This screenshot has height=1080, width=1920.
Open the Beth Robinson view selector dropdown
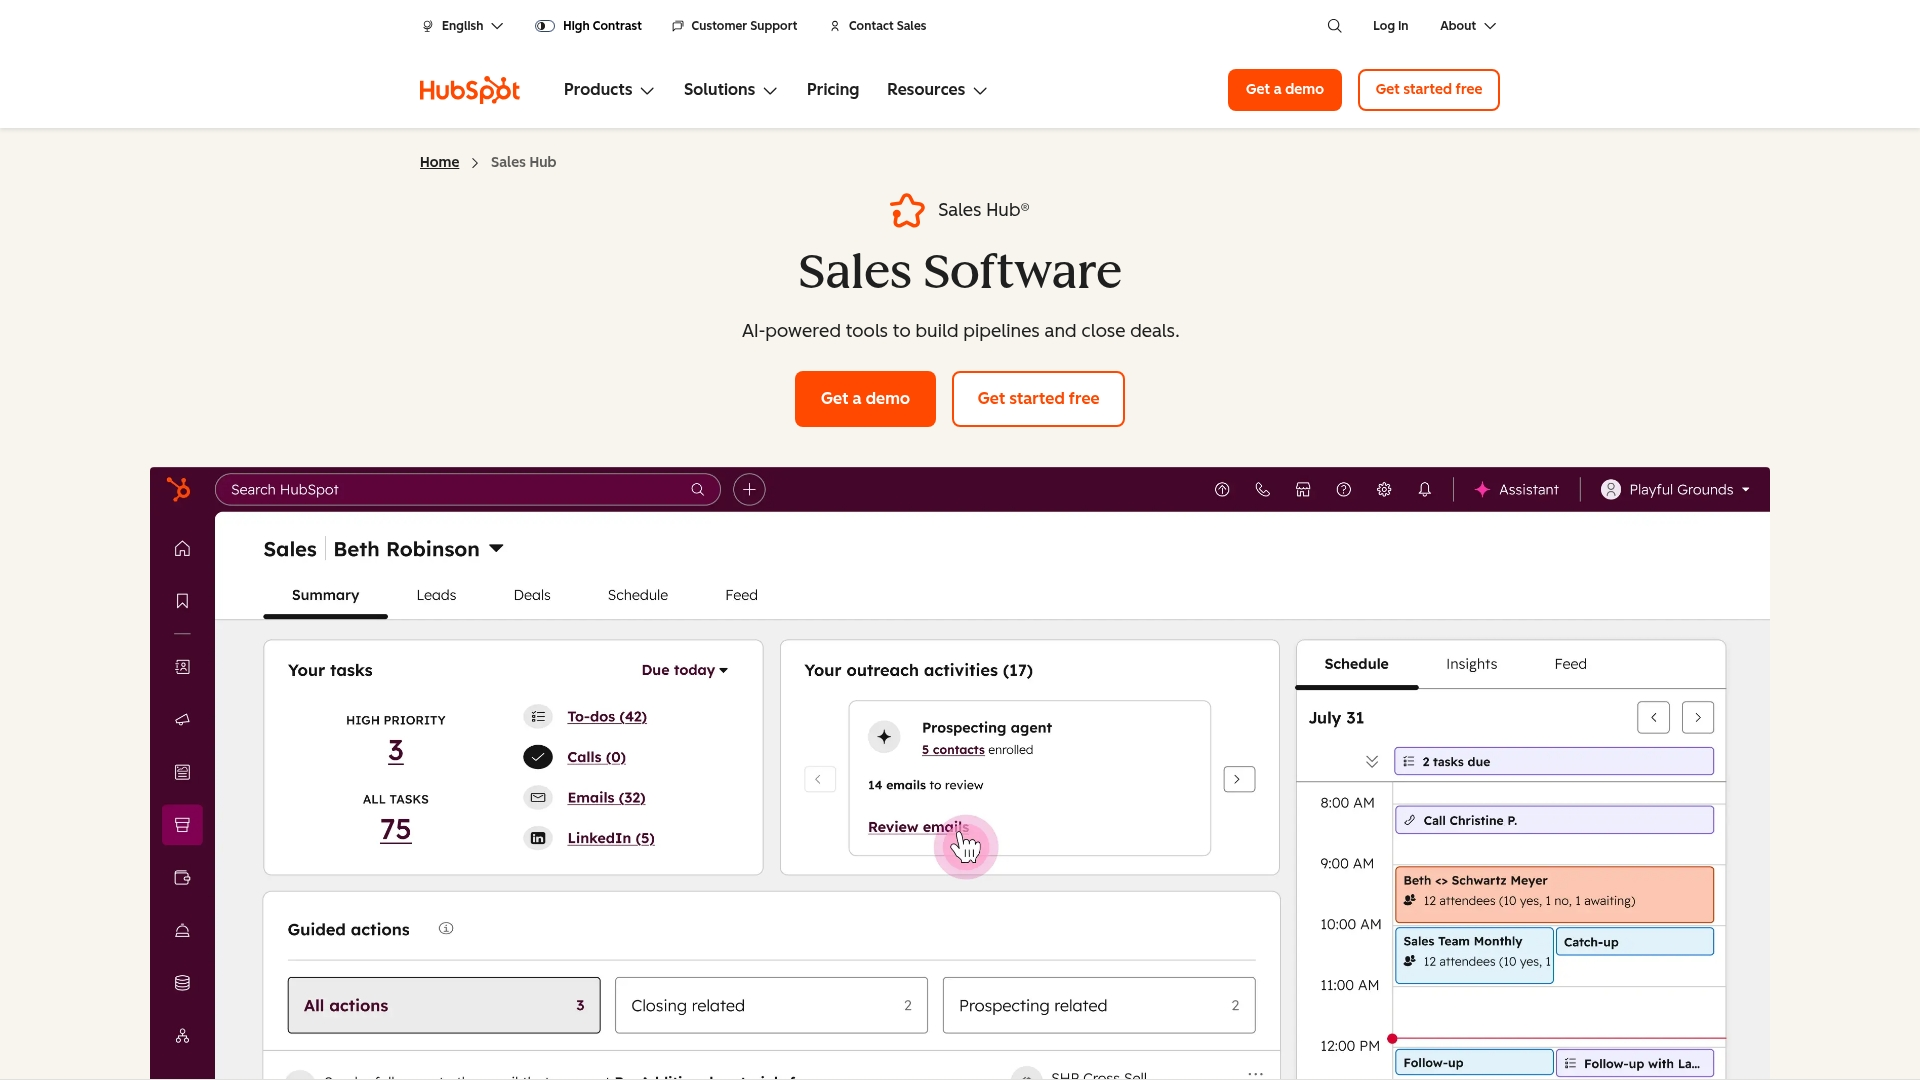pyautogui.click(x=418, y=549)
